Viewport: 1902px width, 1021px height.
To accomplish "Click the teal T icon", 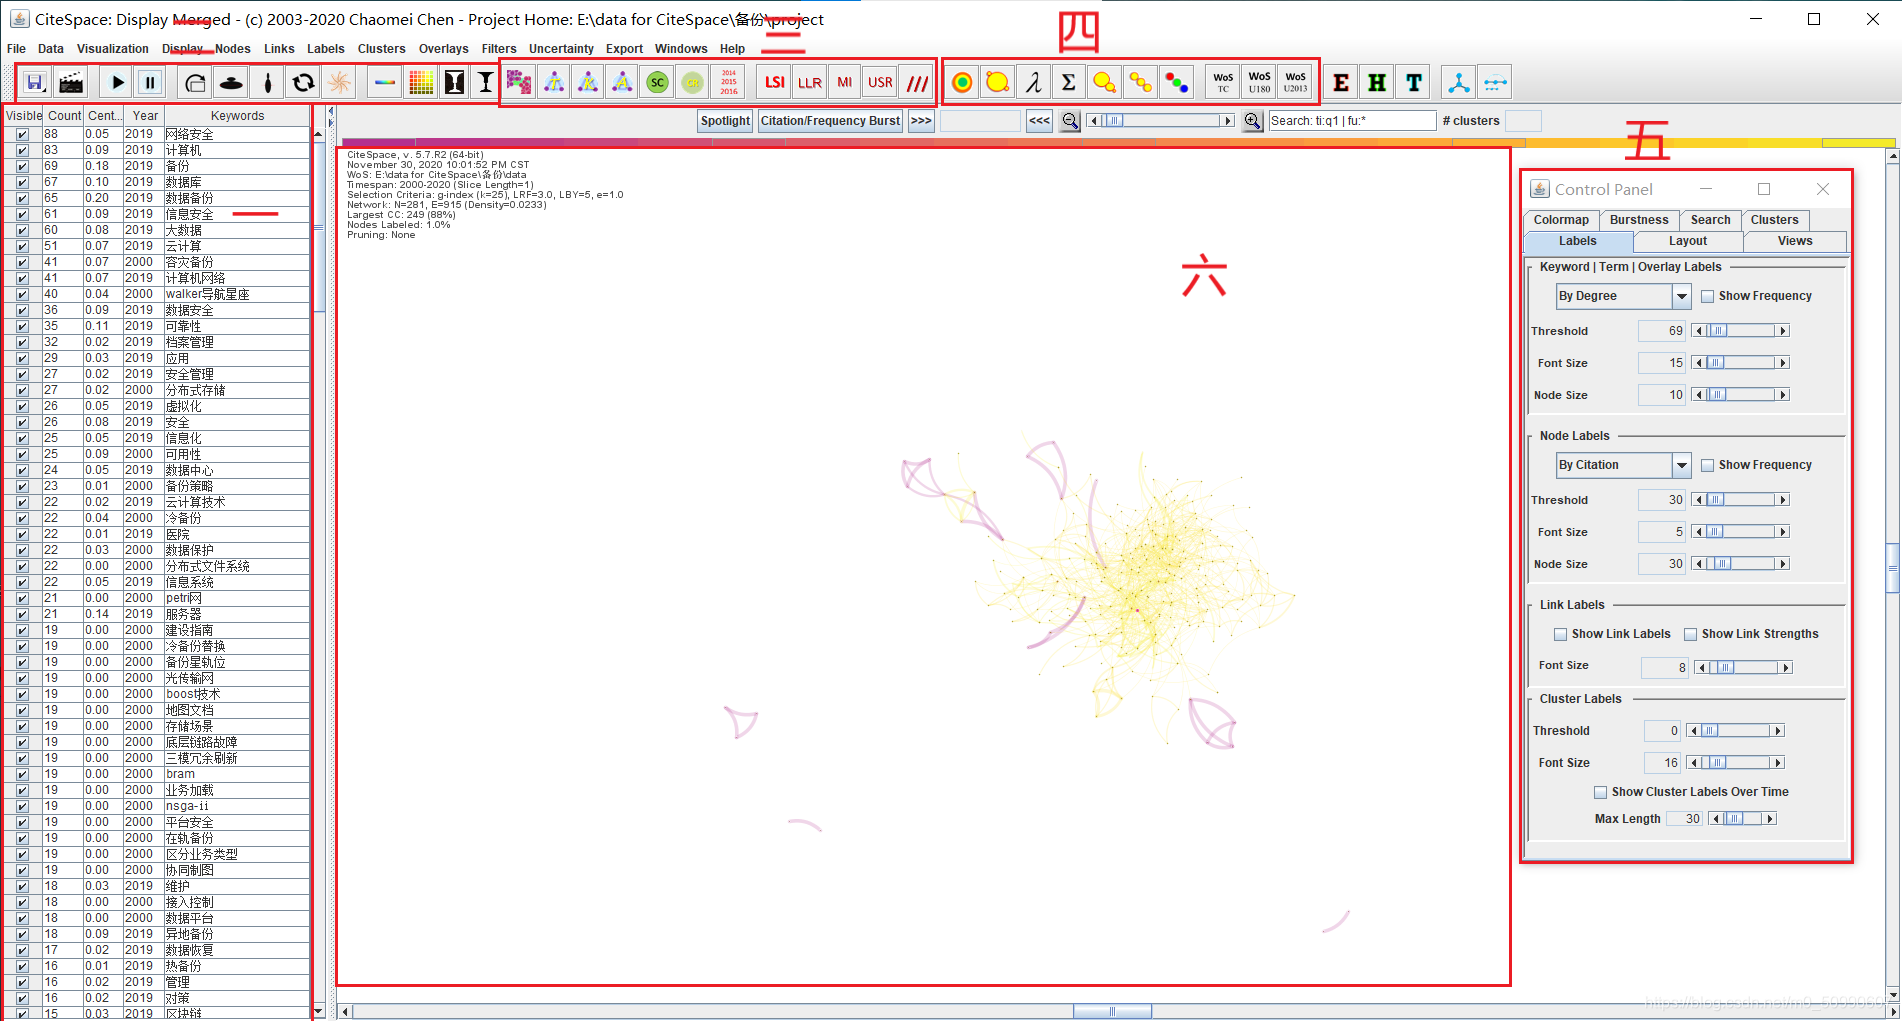I will point(1413,83).
